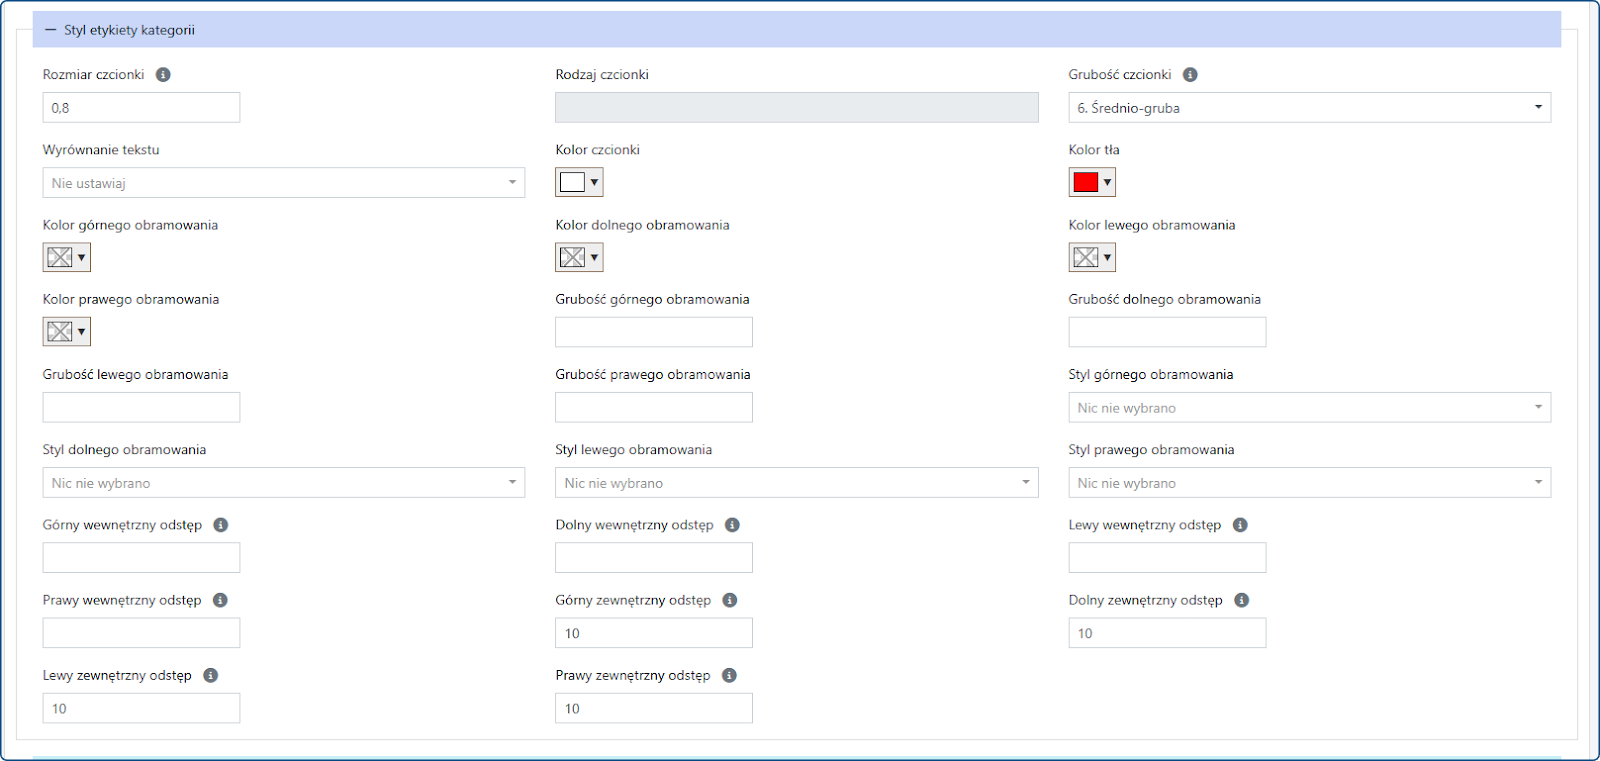Open the Kolor czcionki color picker

click(579, 182)
